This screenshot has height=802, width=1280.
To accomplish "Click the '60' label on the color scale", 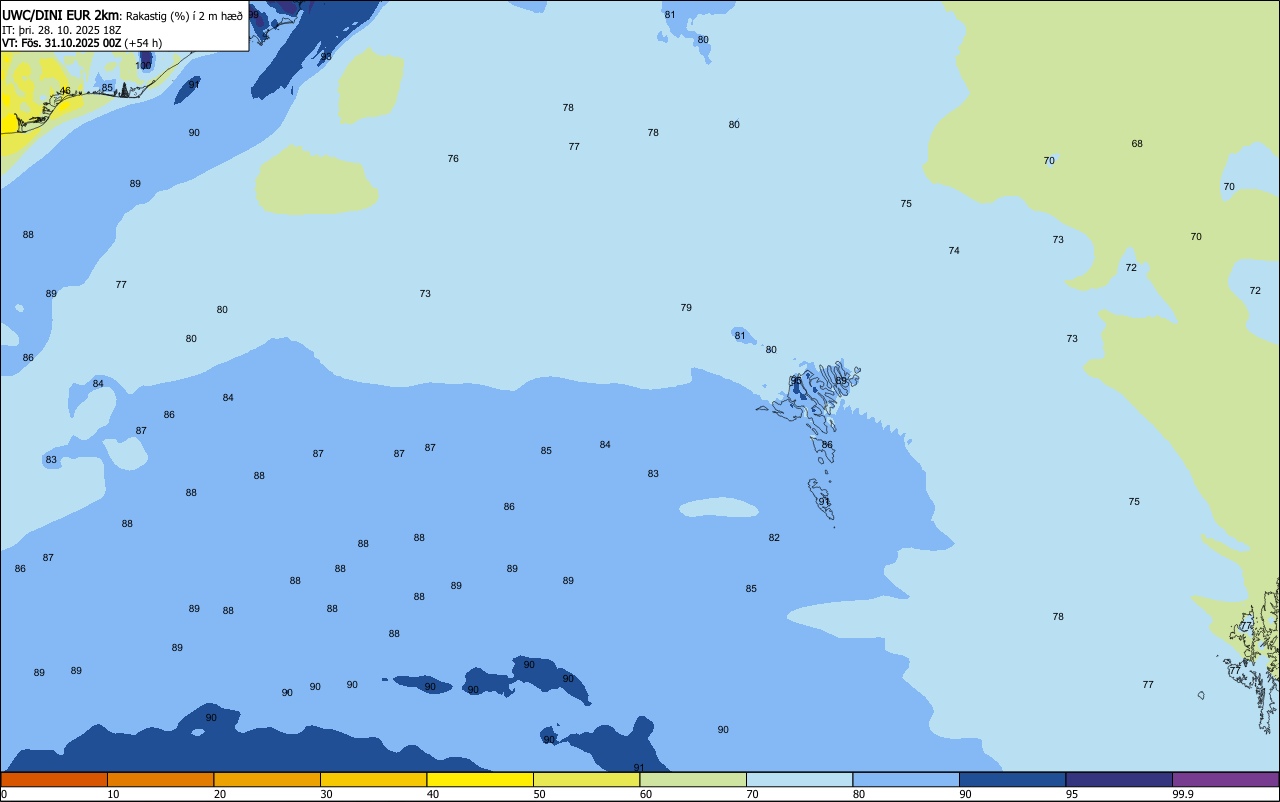I will pyautogui.click(x=646, y=794).
